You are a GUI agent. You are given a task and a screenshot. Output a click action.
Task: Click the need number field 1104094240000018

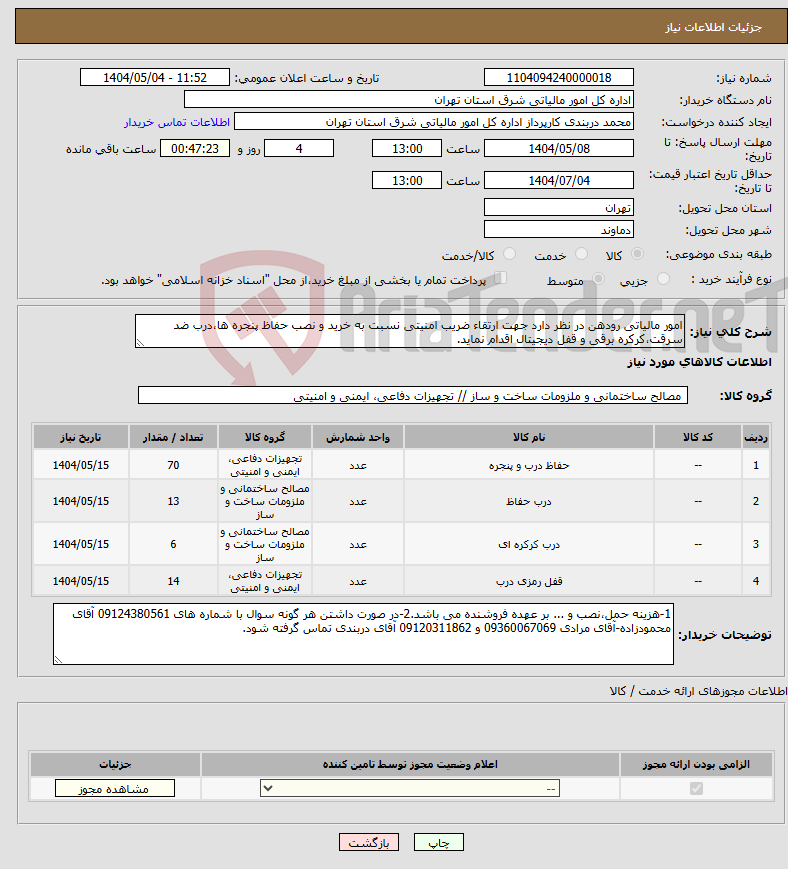[559, 78]
